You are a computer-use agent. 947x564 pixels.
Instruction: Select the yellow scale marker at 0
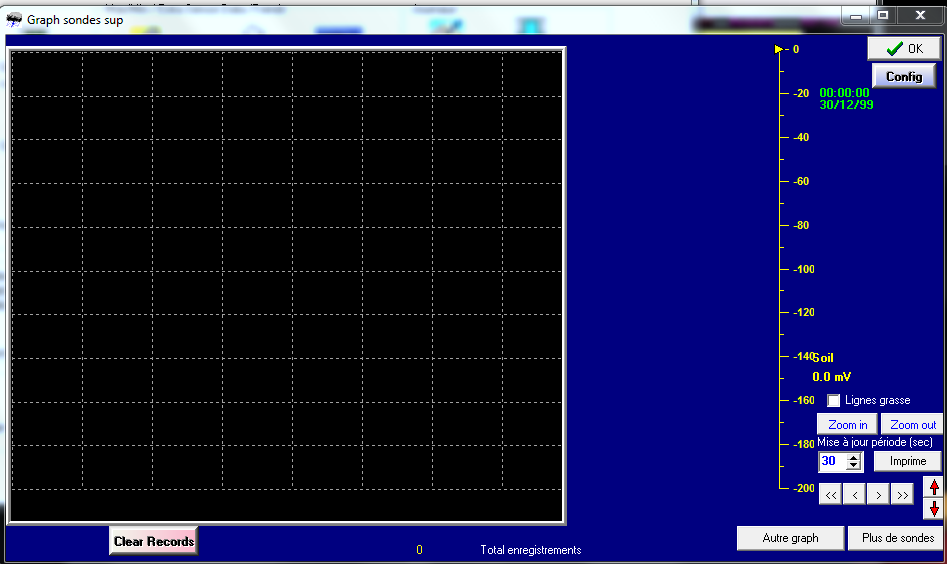(778, 49)
